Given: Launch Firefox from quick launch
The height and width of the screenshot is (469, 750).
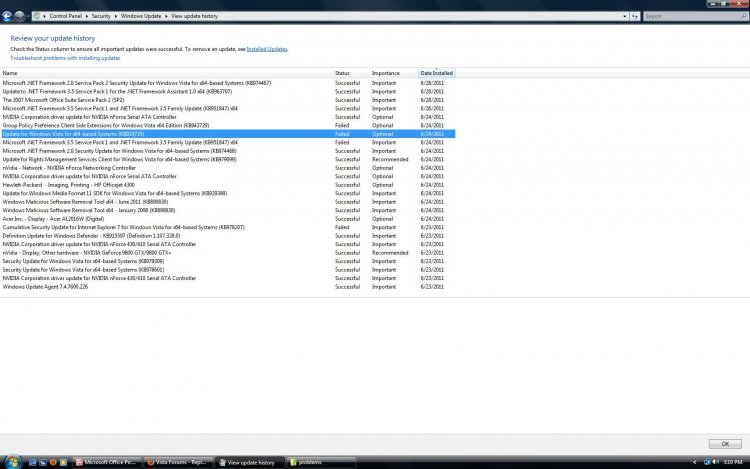Looking at the screenshot, I should coord(53,462).
